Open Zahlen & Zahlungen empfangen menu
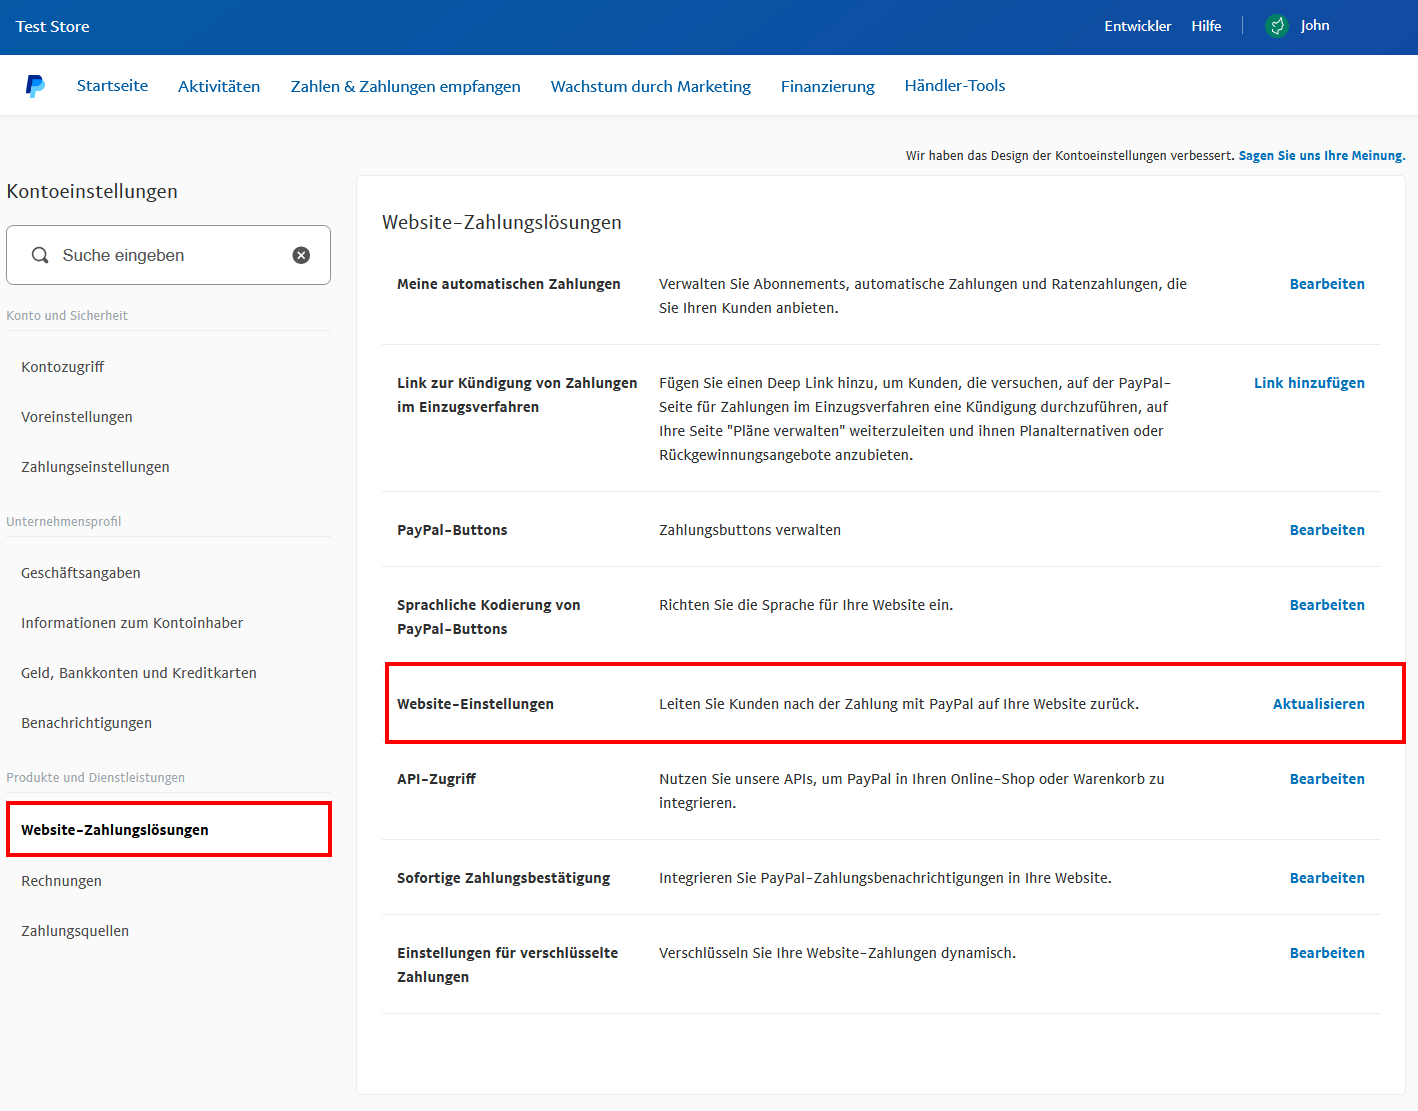Screen dimensions: 1418x1111 click(x=405, y=86)
